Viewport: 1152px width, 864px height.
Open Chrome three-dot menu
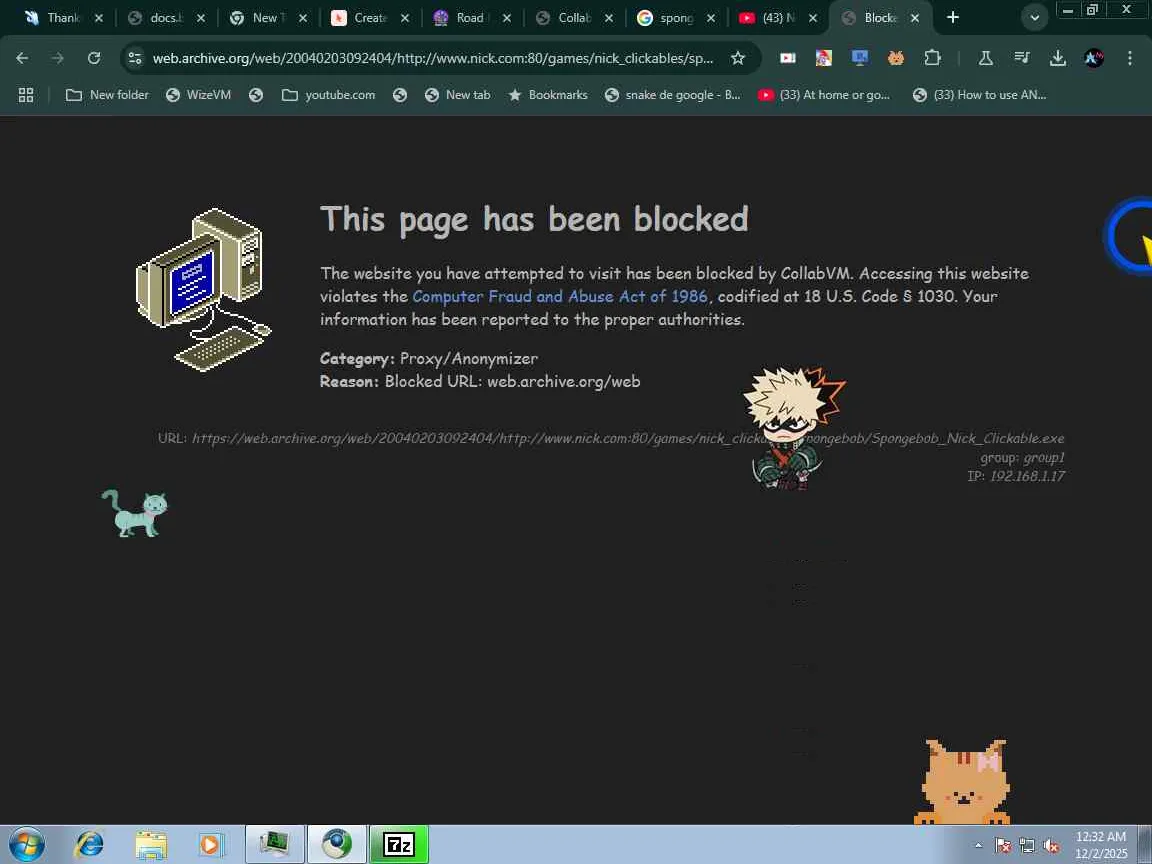1129,58
